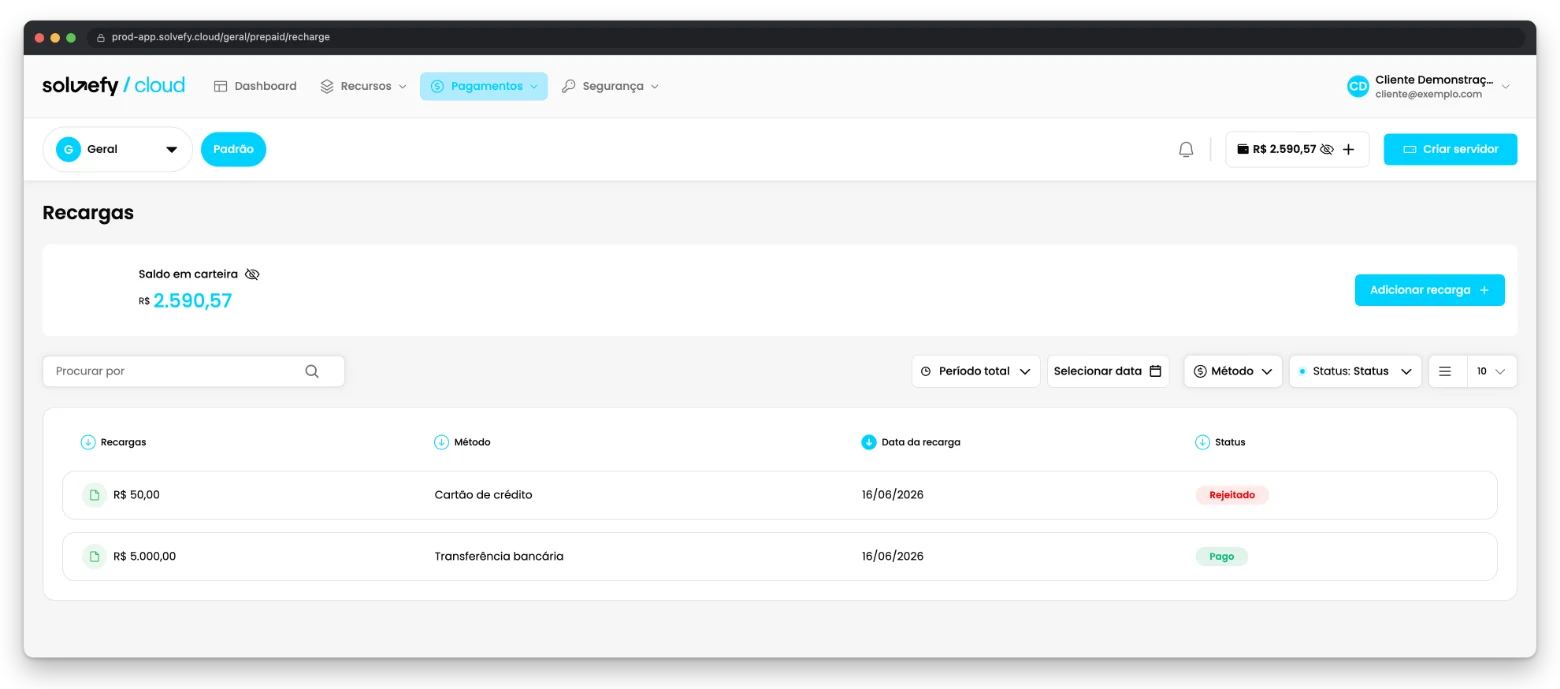The image size is (1560, 689).
Task: Open the Segurança menu
Action: [610, 86]
